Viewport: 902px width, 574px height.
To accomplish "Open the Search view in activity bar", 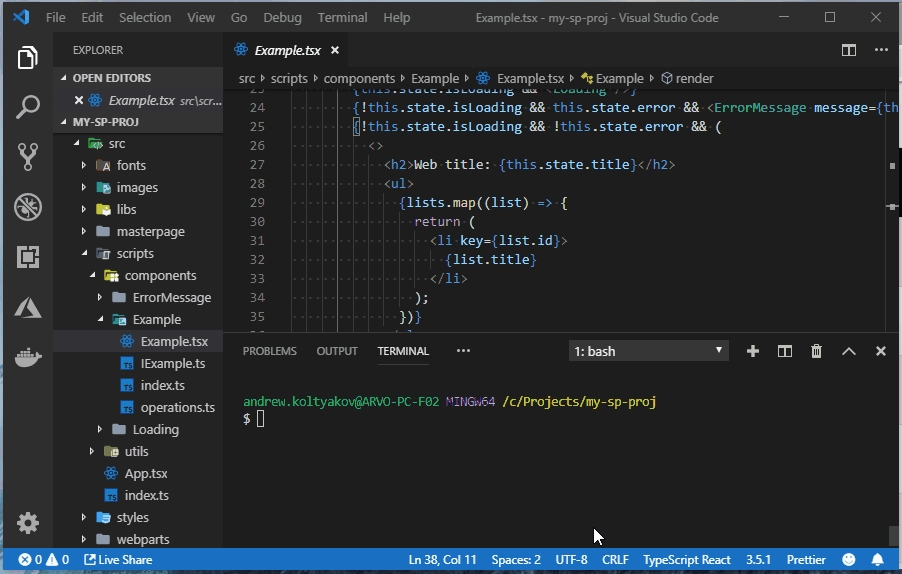I will pos(27,107).
